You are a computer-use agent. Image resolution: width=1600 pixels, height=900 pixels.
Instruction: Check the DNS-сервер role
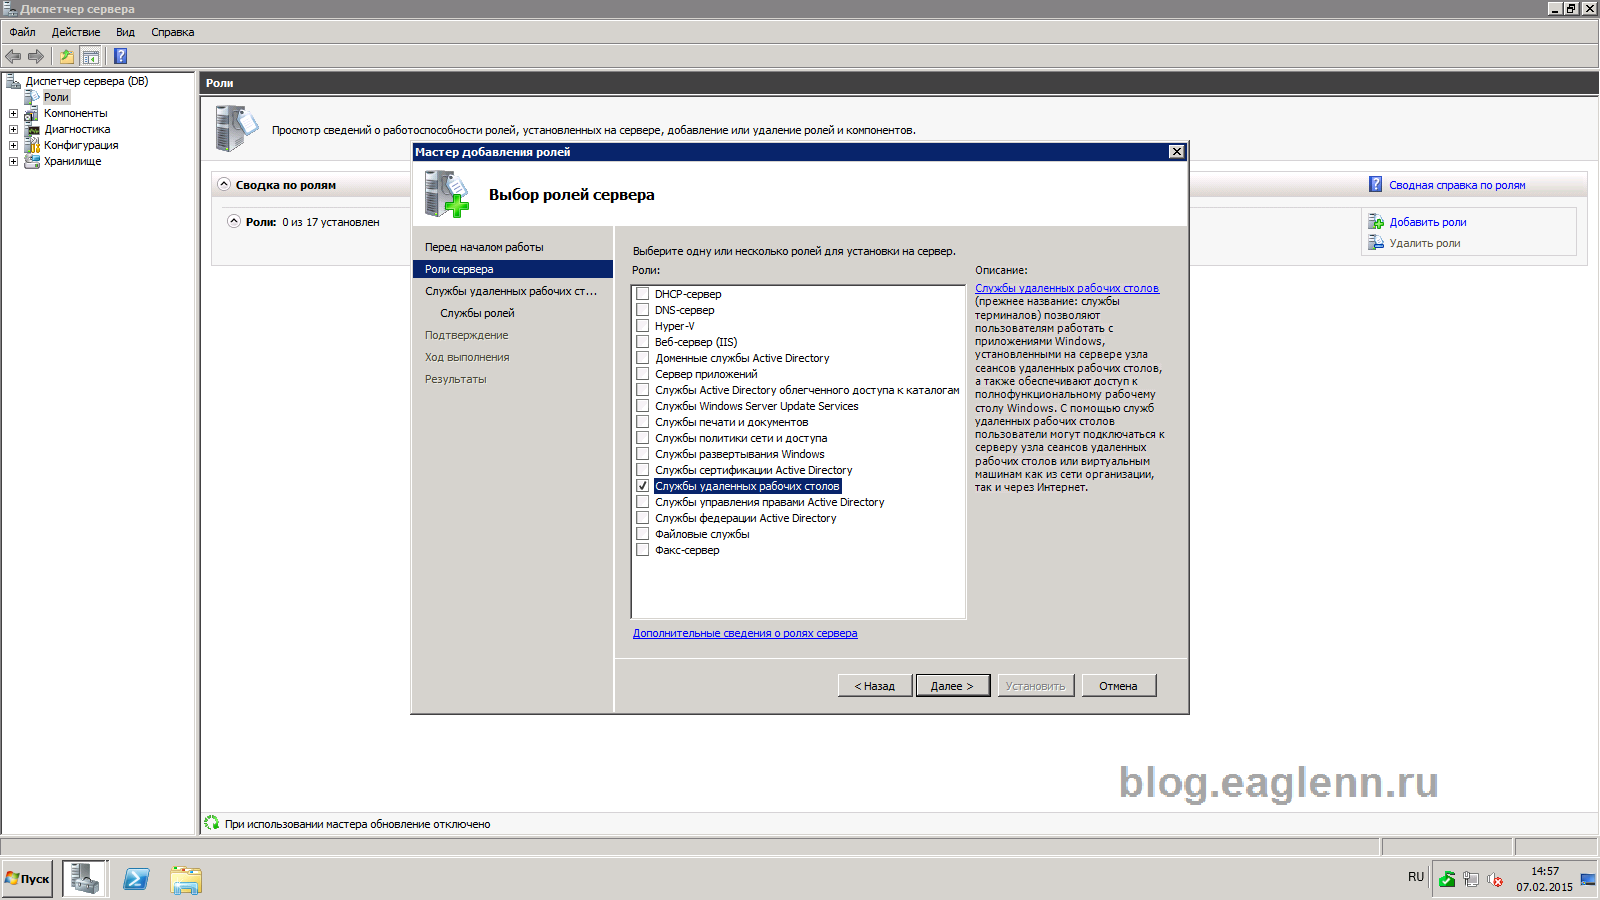click(x=643, y=310)
